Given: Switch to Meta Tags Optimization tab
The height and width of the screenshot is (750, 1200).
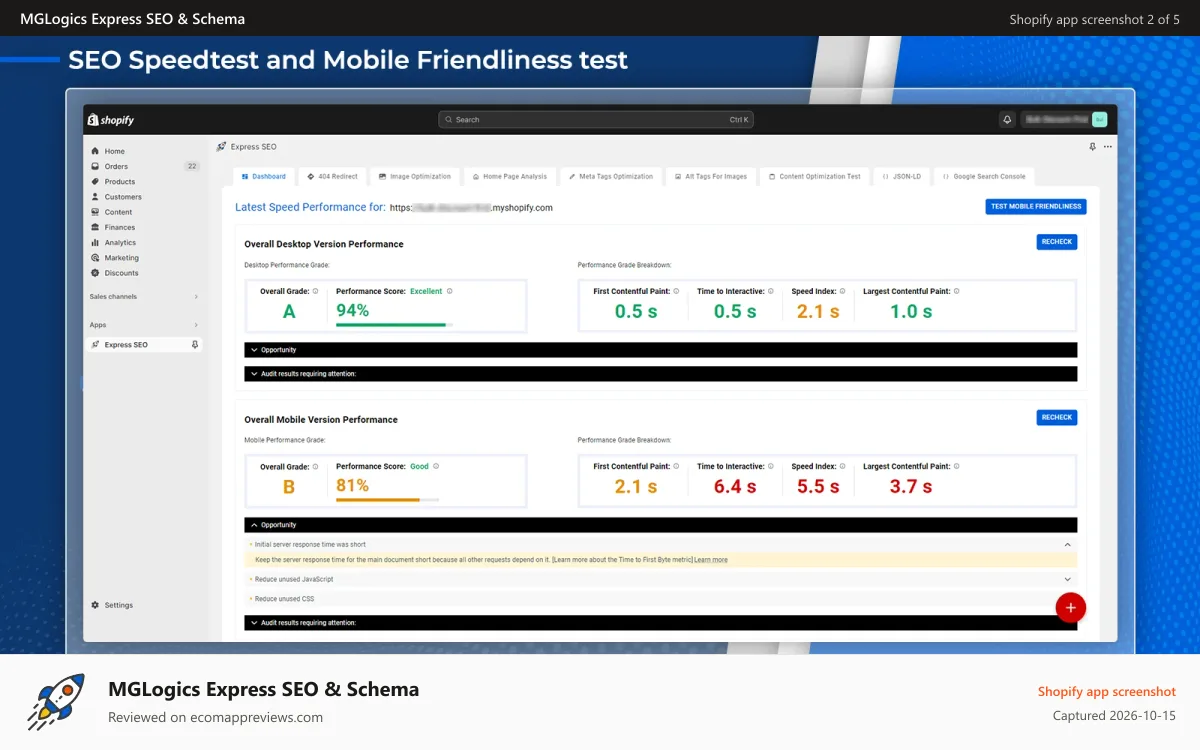Looking at the screenshot, I should pos(610,176).
